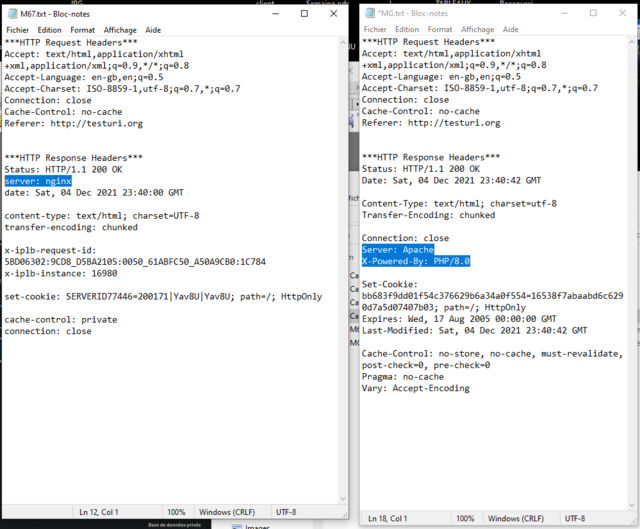640x529 pixels.
Task: Click 'Accept-Language: en-gb' line in M67.txt
Action: point(84,77)
